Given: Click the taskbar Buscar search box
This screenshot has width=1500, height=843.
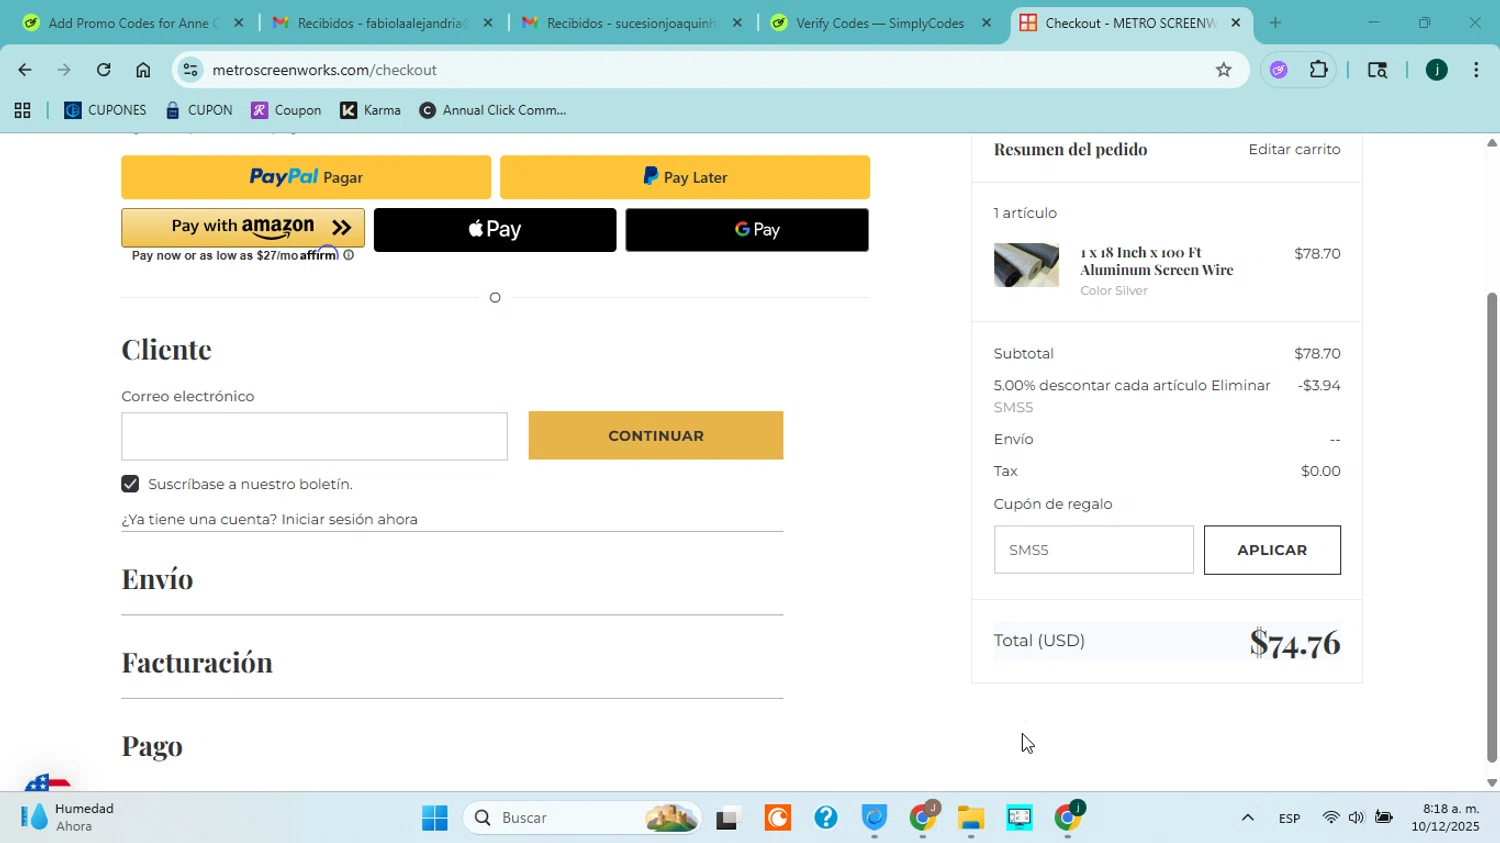Looking at the screenshot, I should [582, 818].
